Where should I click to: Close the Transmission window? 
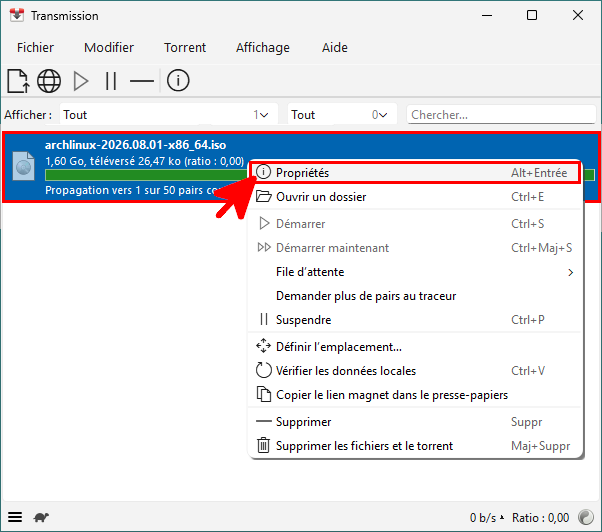tap(577, 15)
